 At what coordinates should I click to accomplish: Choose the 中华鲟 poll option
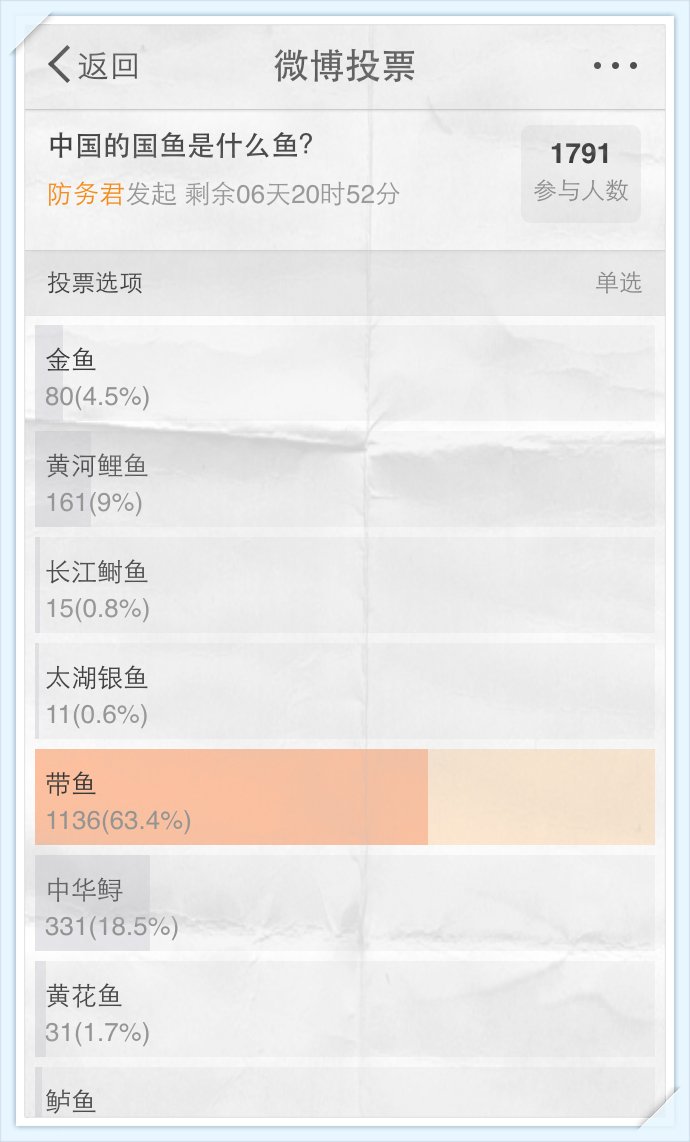[345, 903]
